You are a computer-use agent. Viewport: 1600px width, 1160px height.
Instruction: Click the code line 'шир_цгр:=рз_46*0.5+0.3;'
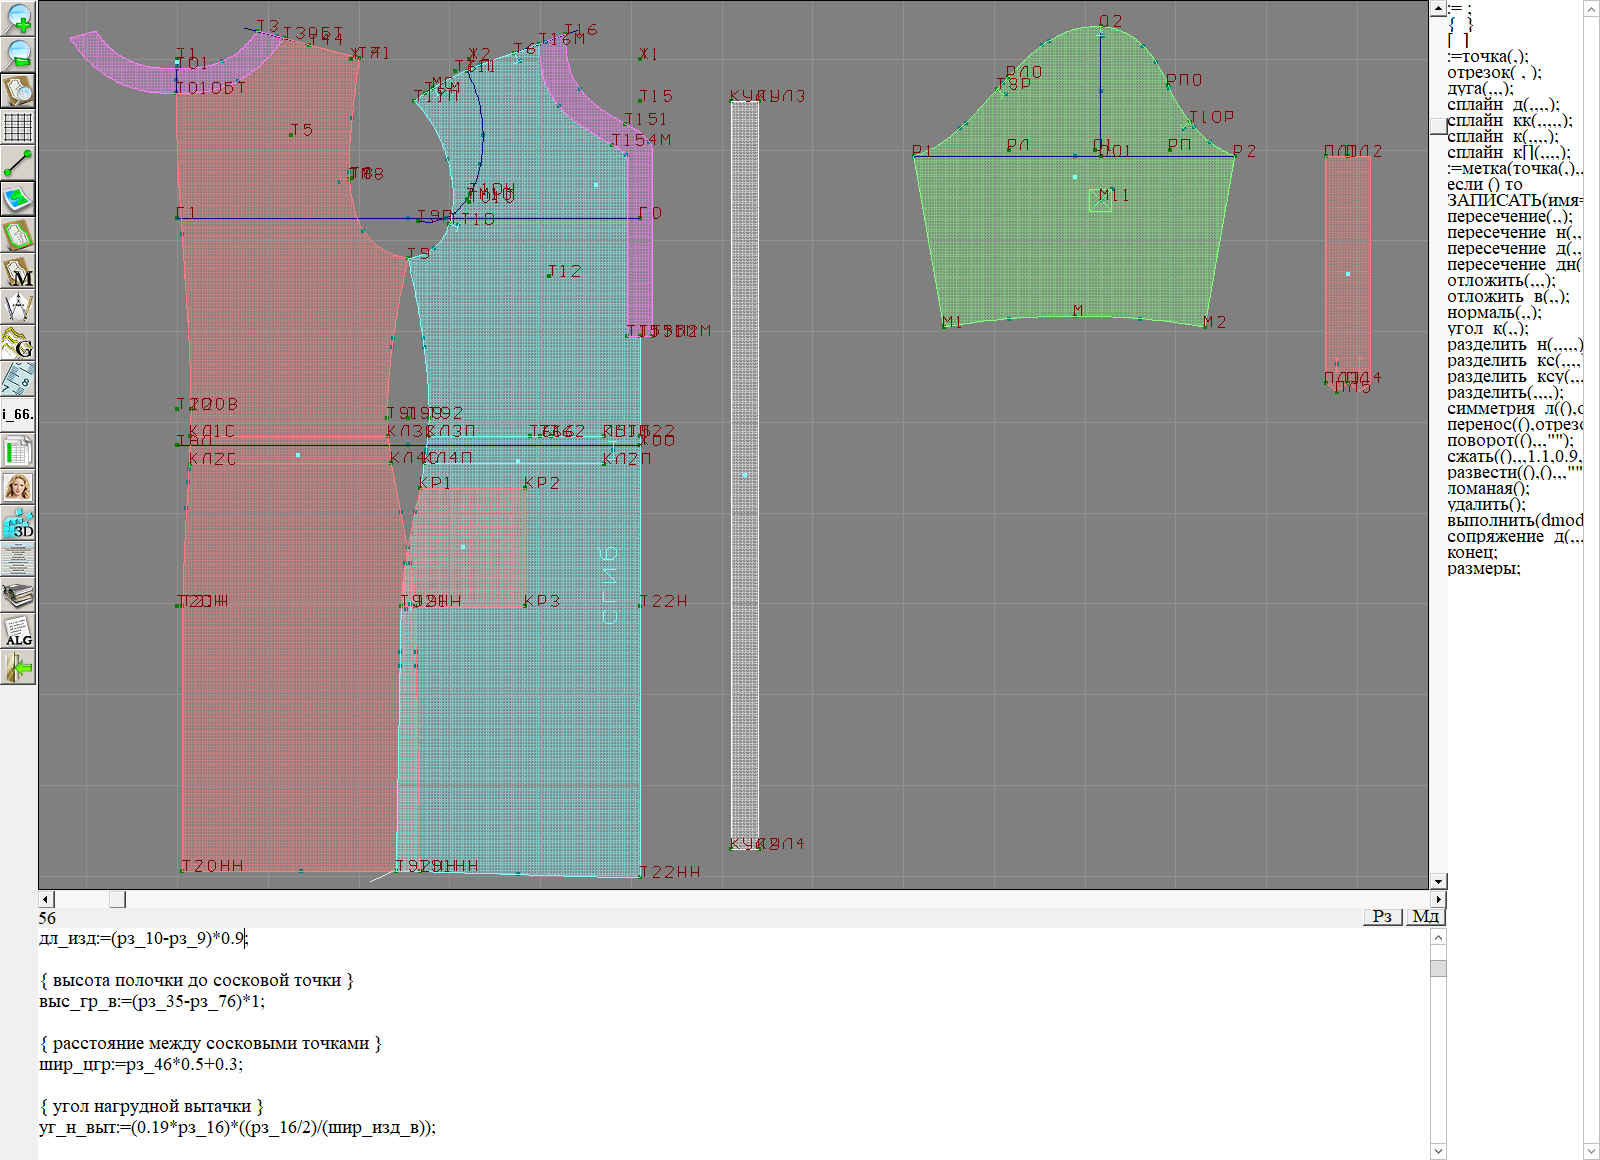[x=141, y=1064]
